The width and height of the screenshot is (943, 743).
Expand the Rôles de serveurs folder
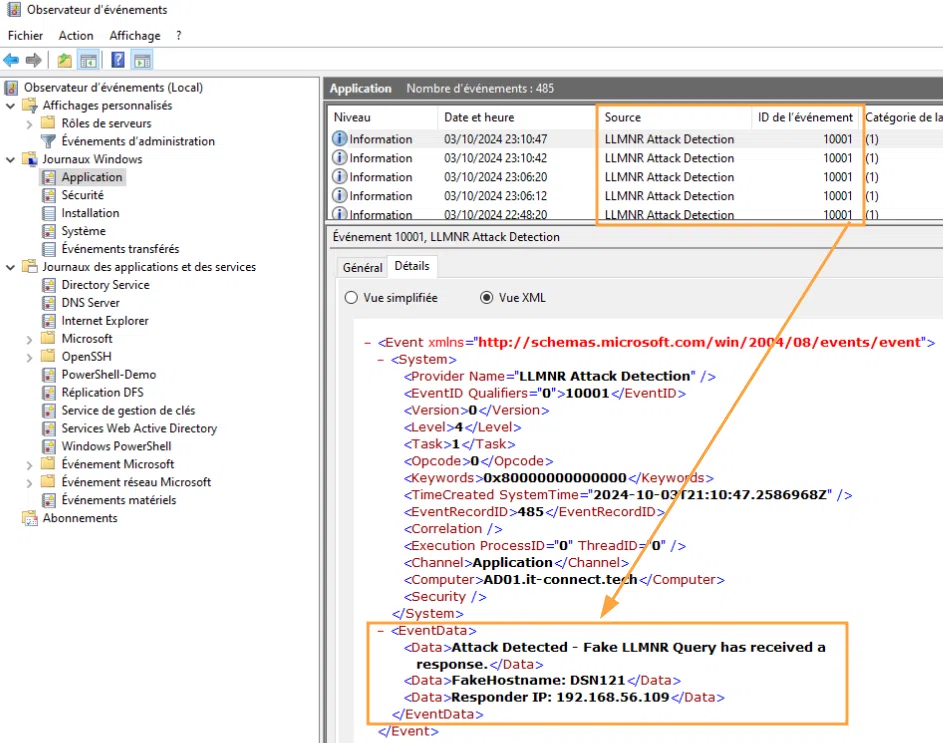(x=29, y=123)
